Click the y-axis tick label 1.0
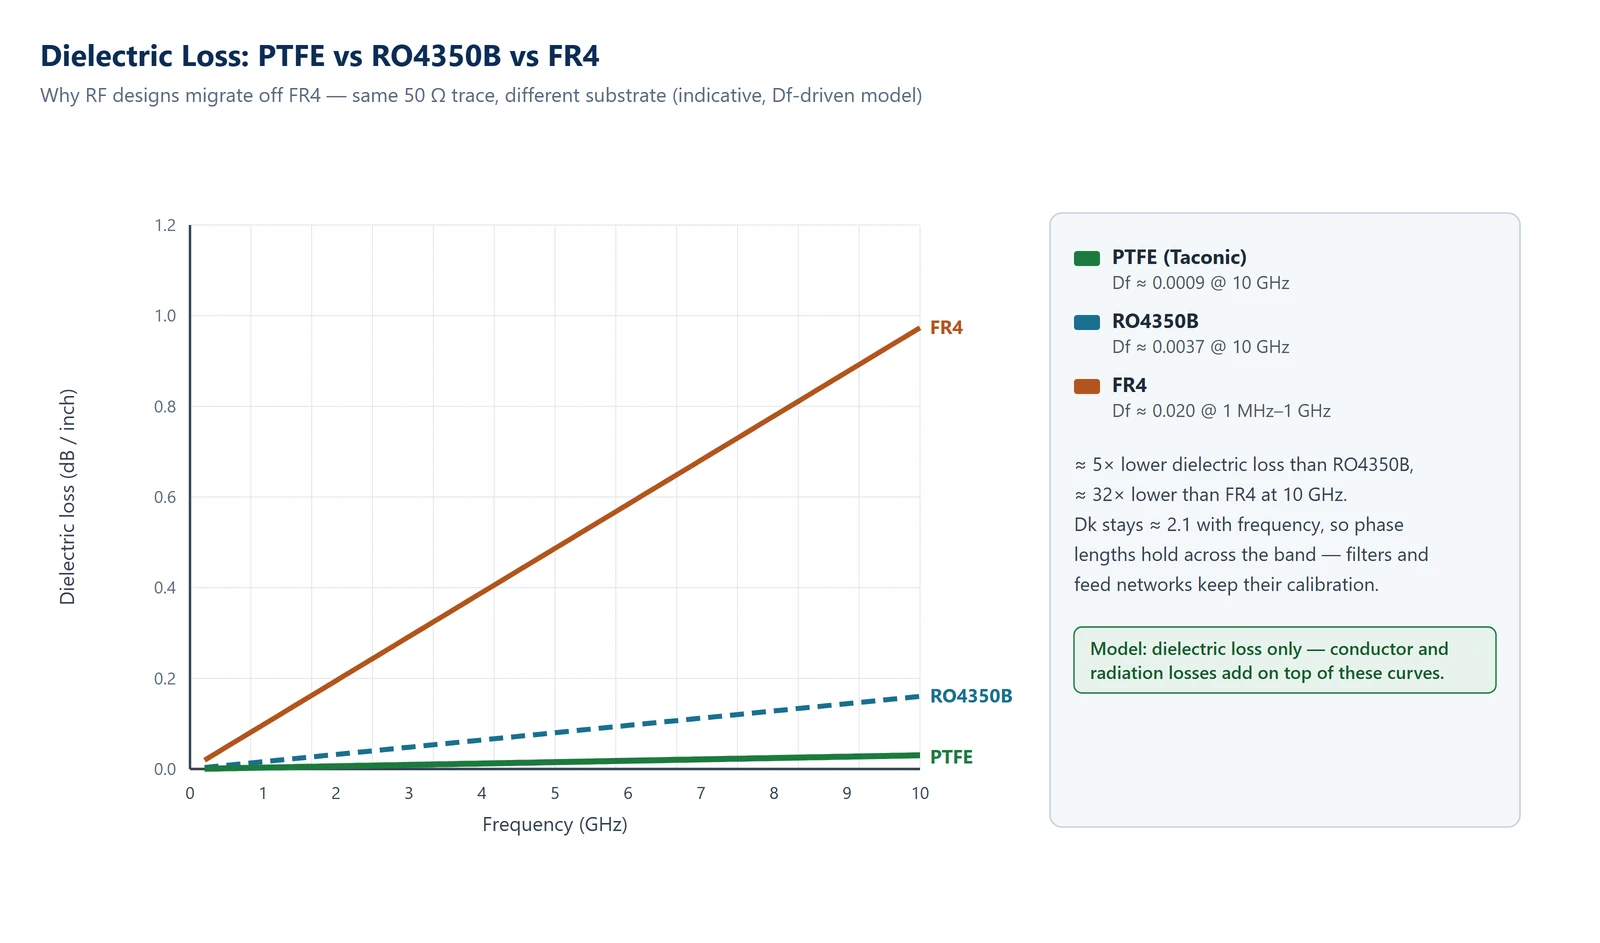This screenshot has width=1600, height=943. [x=165, y=316]
